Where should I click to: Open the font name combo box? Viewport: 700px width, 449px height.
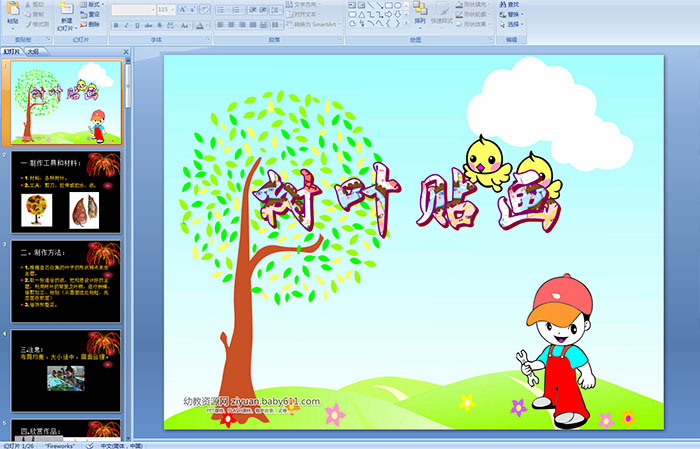tap(133, 9)
